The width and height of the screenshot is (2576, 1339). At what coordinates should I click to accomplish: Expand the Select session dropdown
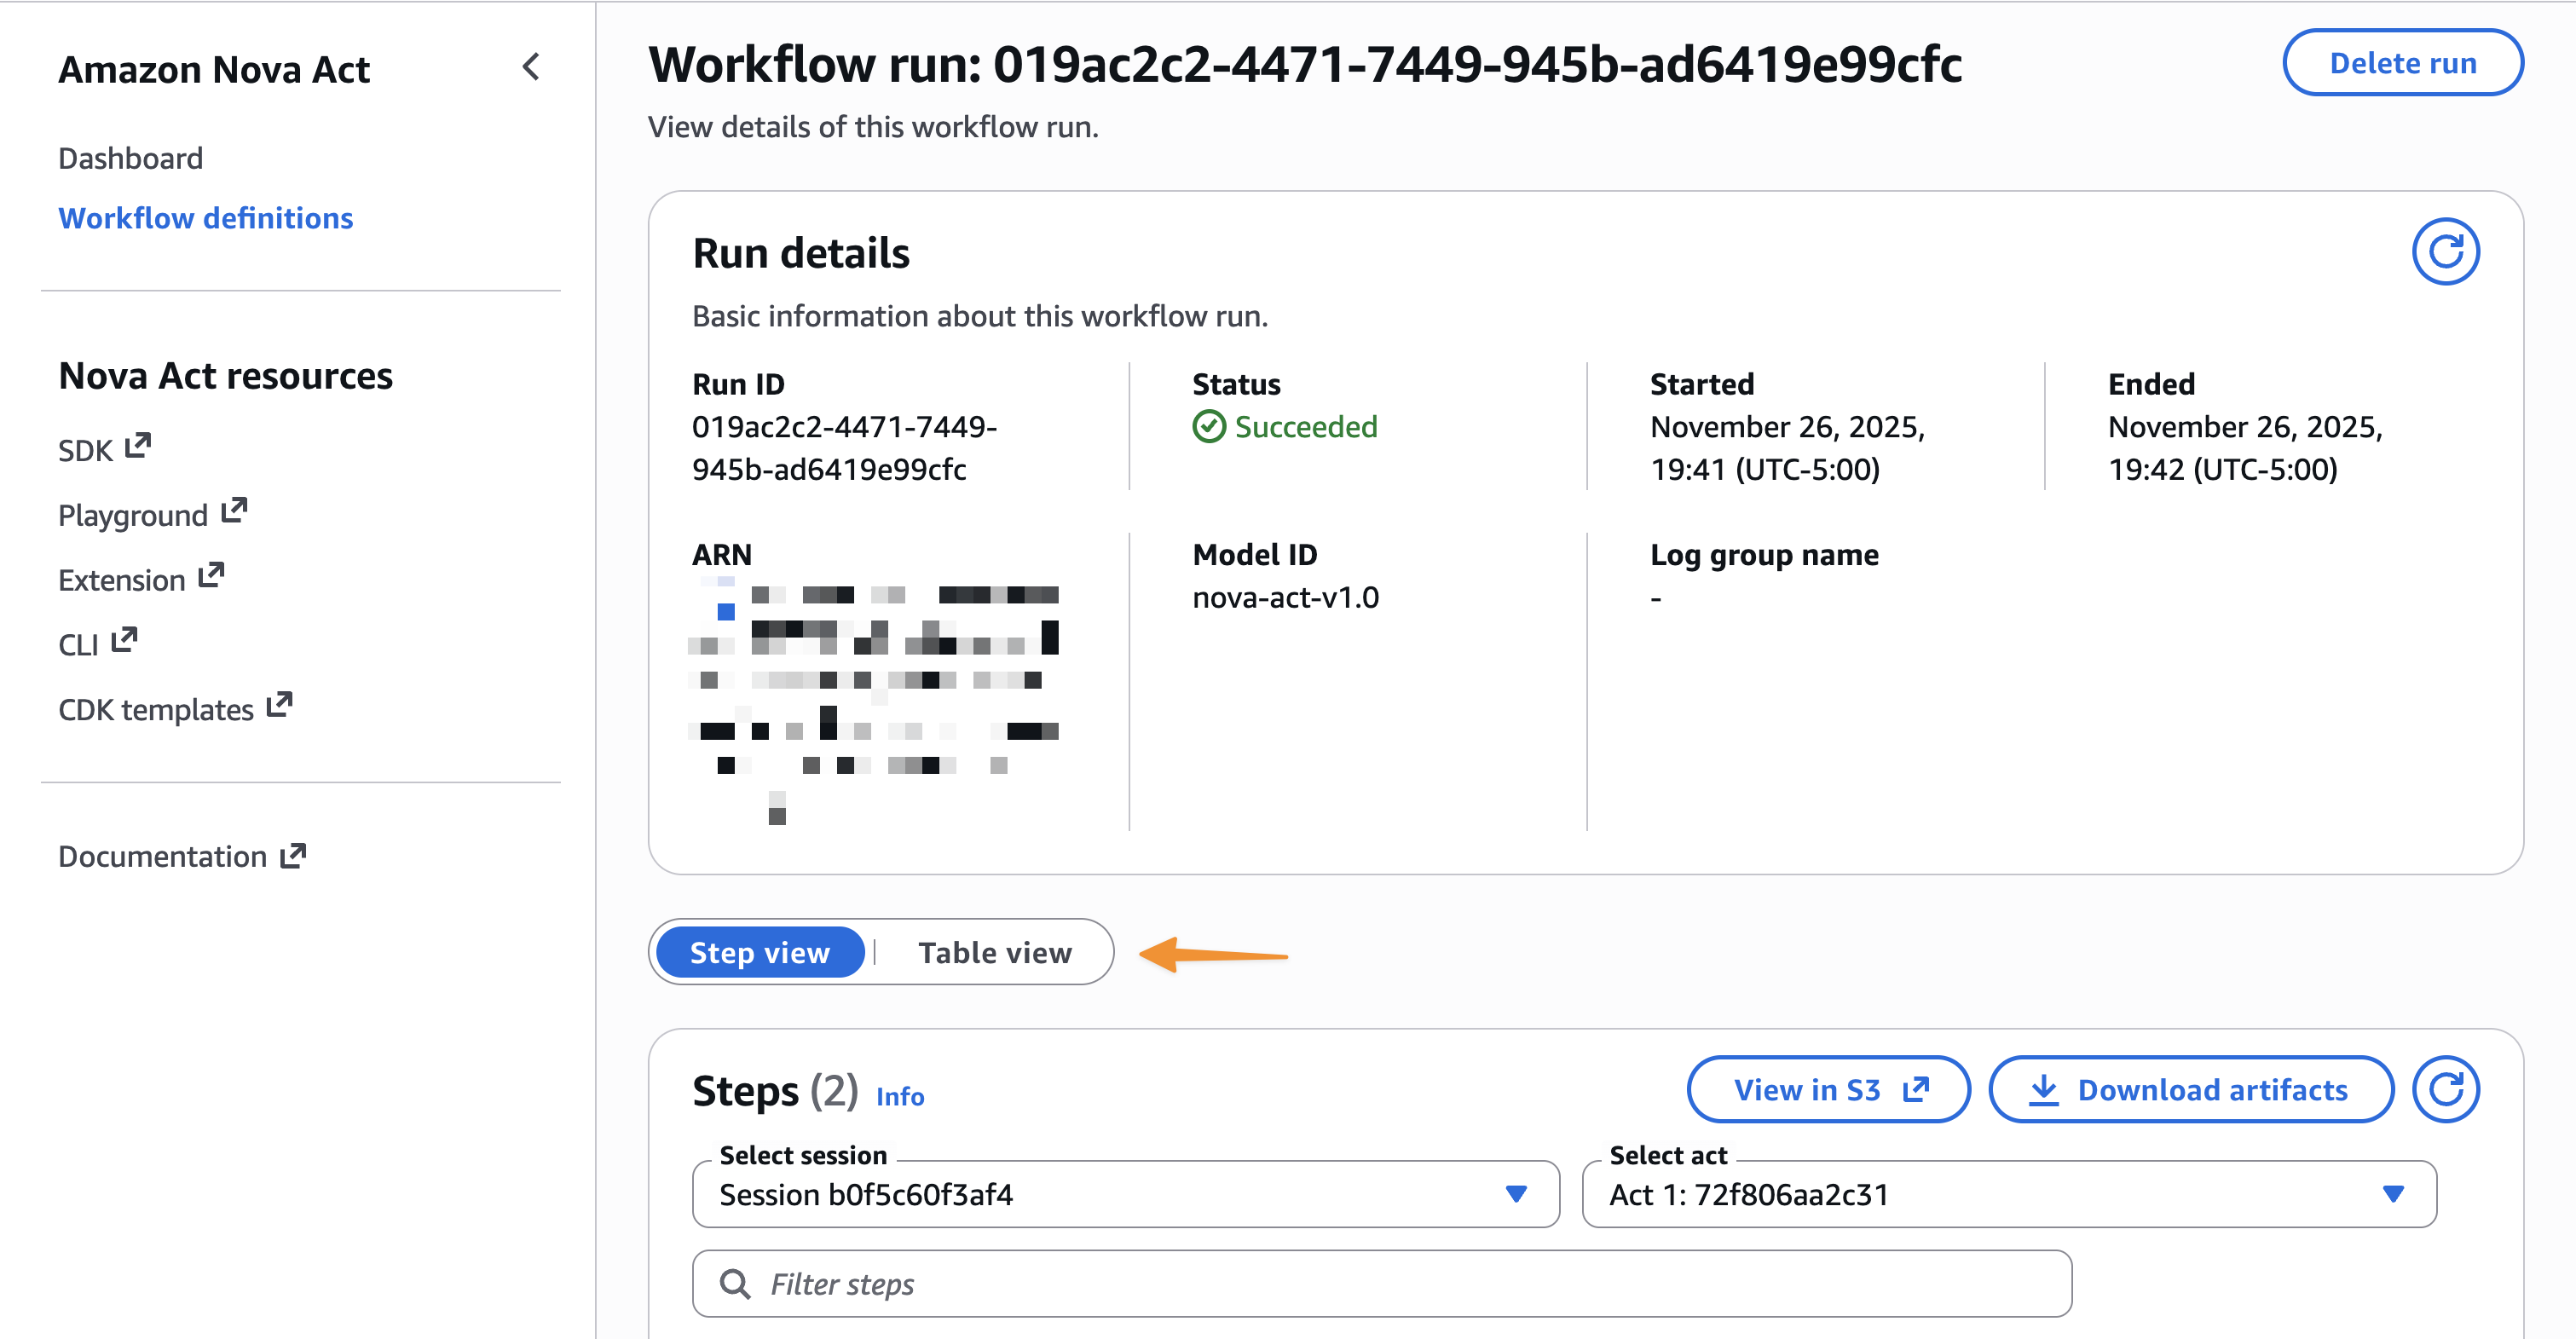[1124, 1194]
